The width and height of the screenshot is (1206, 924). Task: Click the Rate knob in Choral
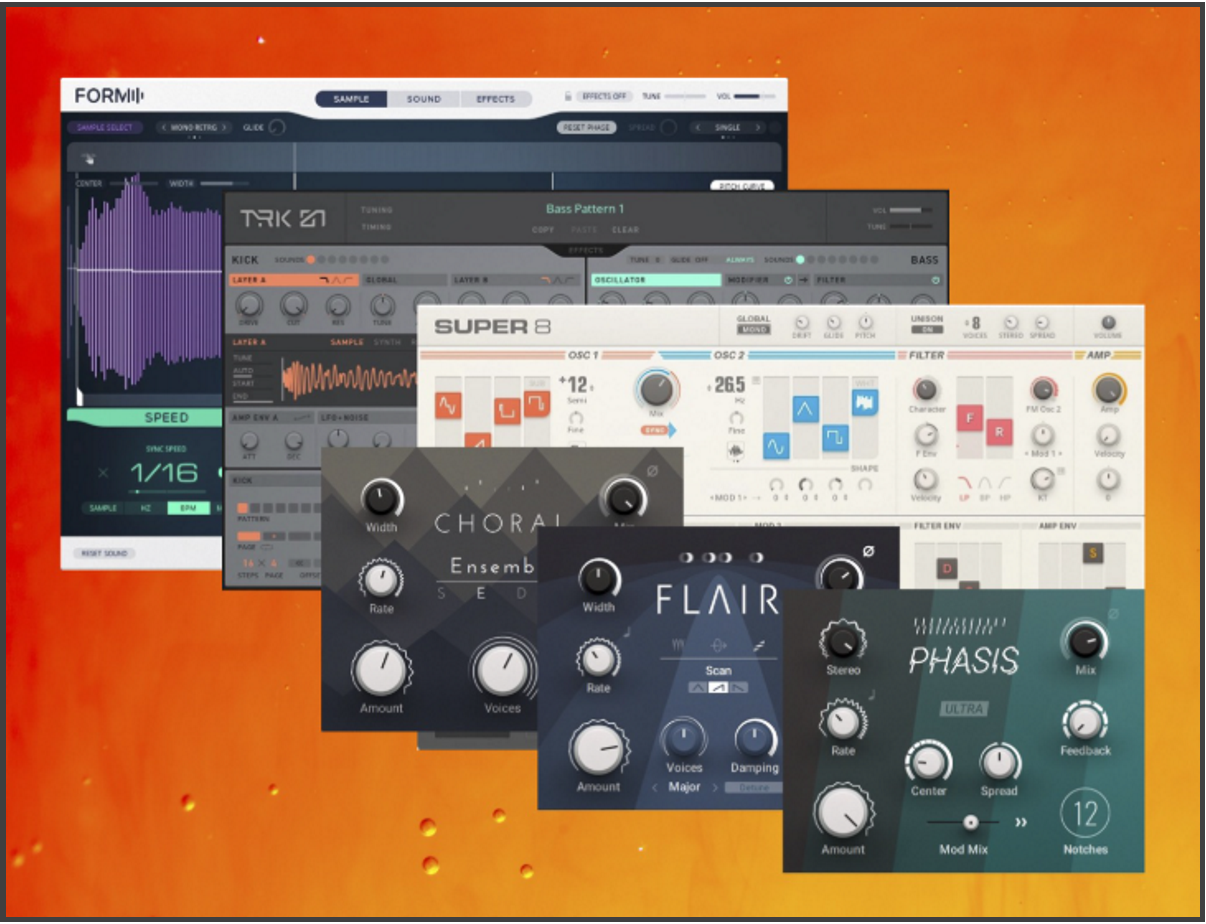click(x=380, y=579)
